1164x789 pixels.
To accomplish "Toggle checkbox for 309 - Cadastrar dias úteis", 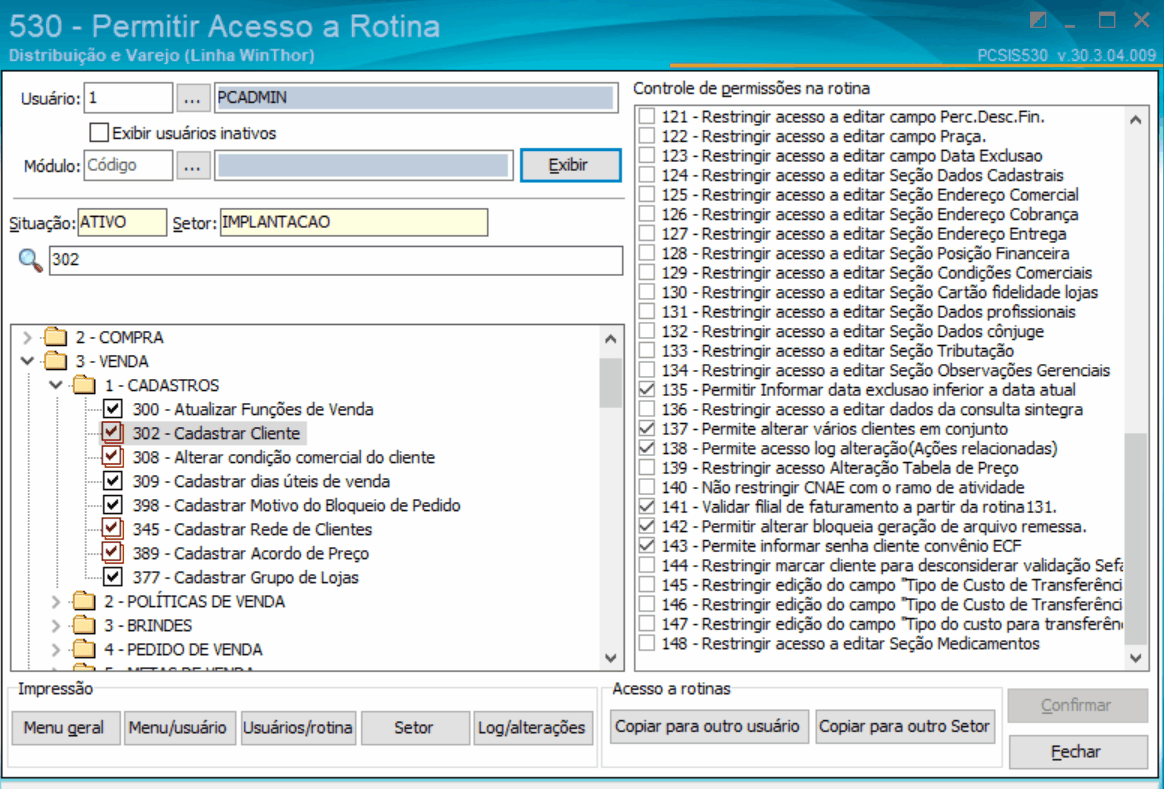I will tap(113, 481).
